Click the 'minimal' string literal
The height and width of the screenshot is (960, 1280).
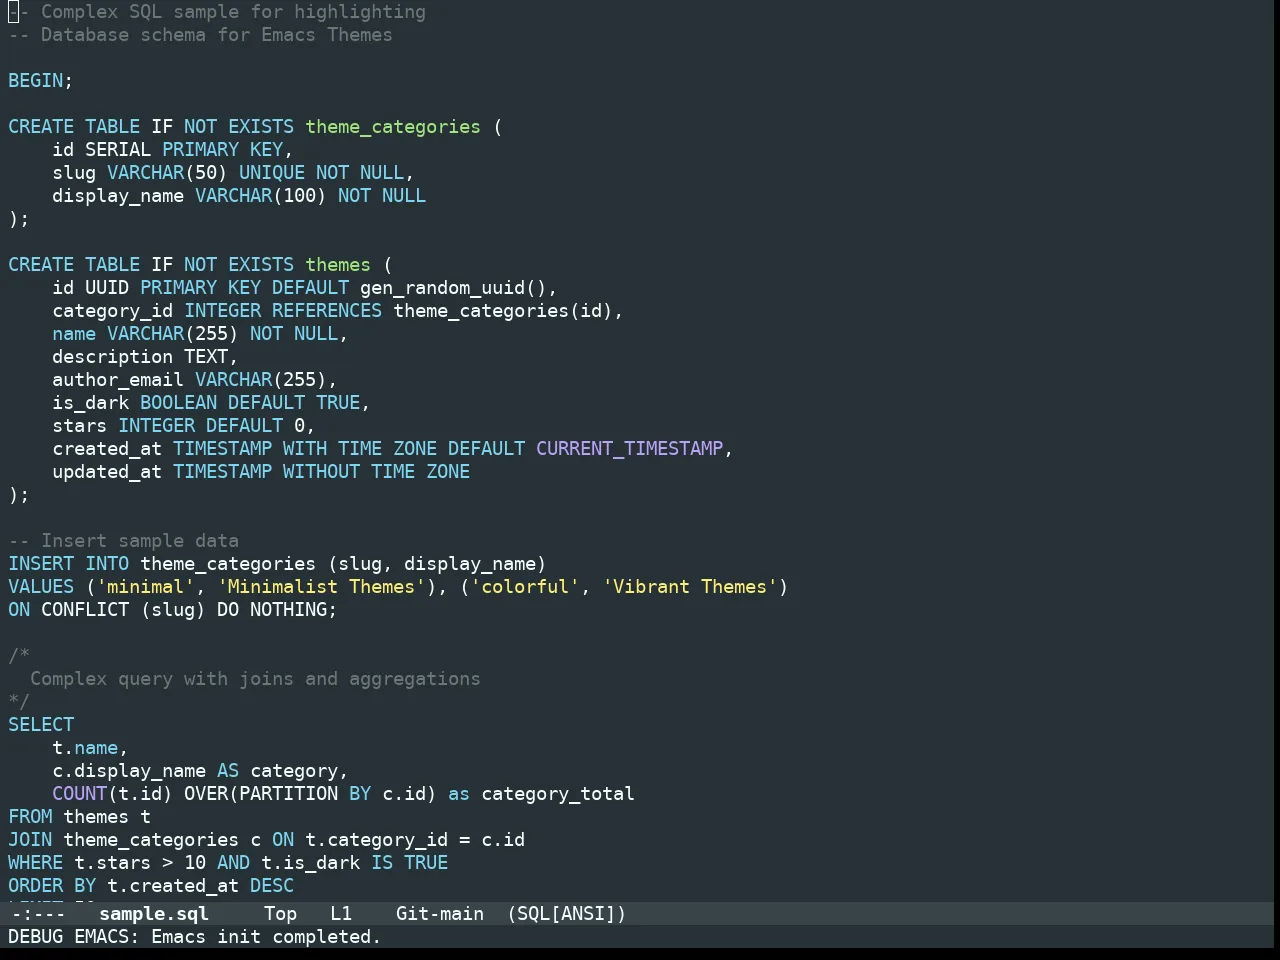(146, 587)
